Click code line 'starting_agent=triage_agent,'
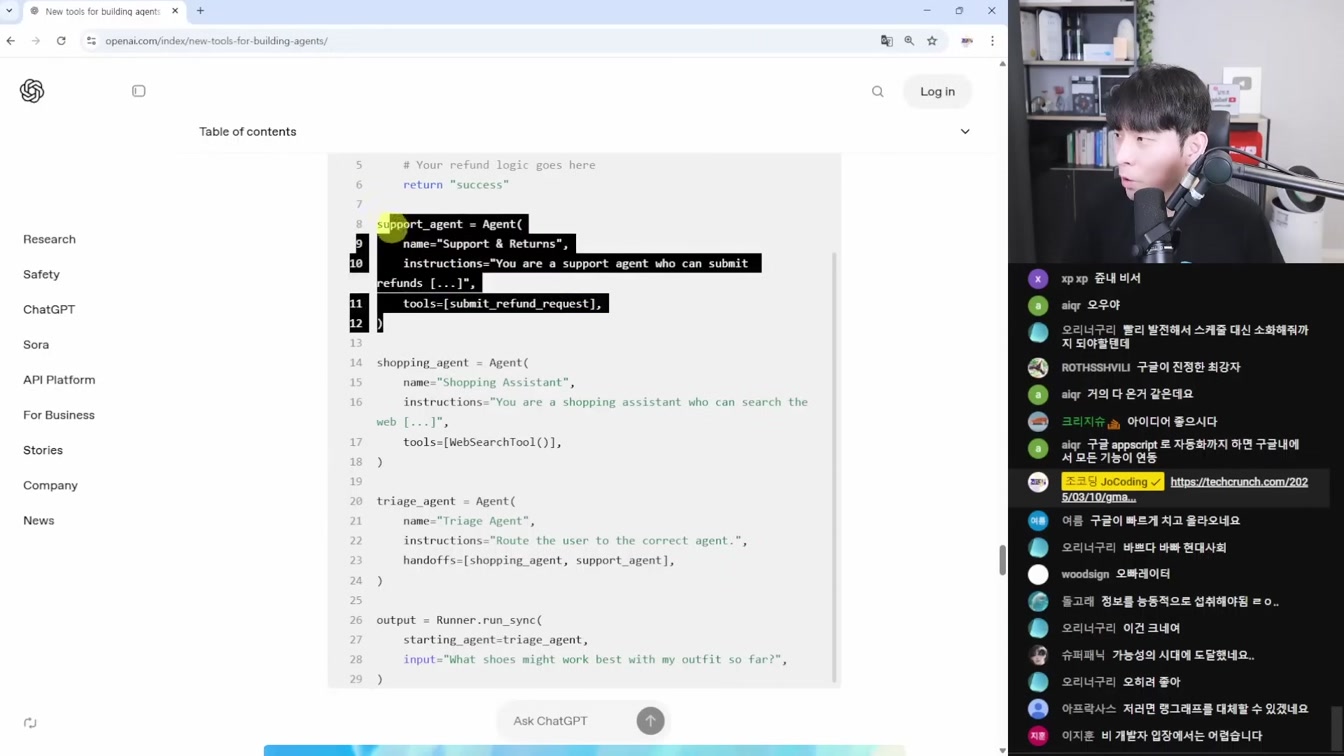Image resolution: width=1344 pixels, height=756 pixels. coord(496,640)
